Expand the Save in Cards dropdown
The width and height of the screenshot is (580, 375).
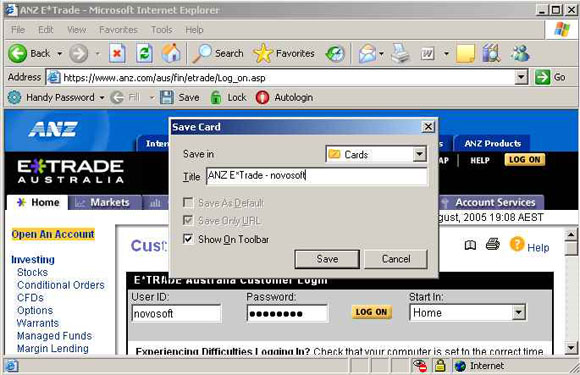[419, 154]
